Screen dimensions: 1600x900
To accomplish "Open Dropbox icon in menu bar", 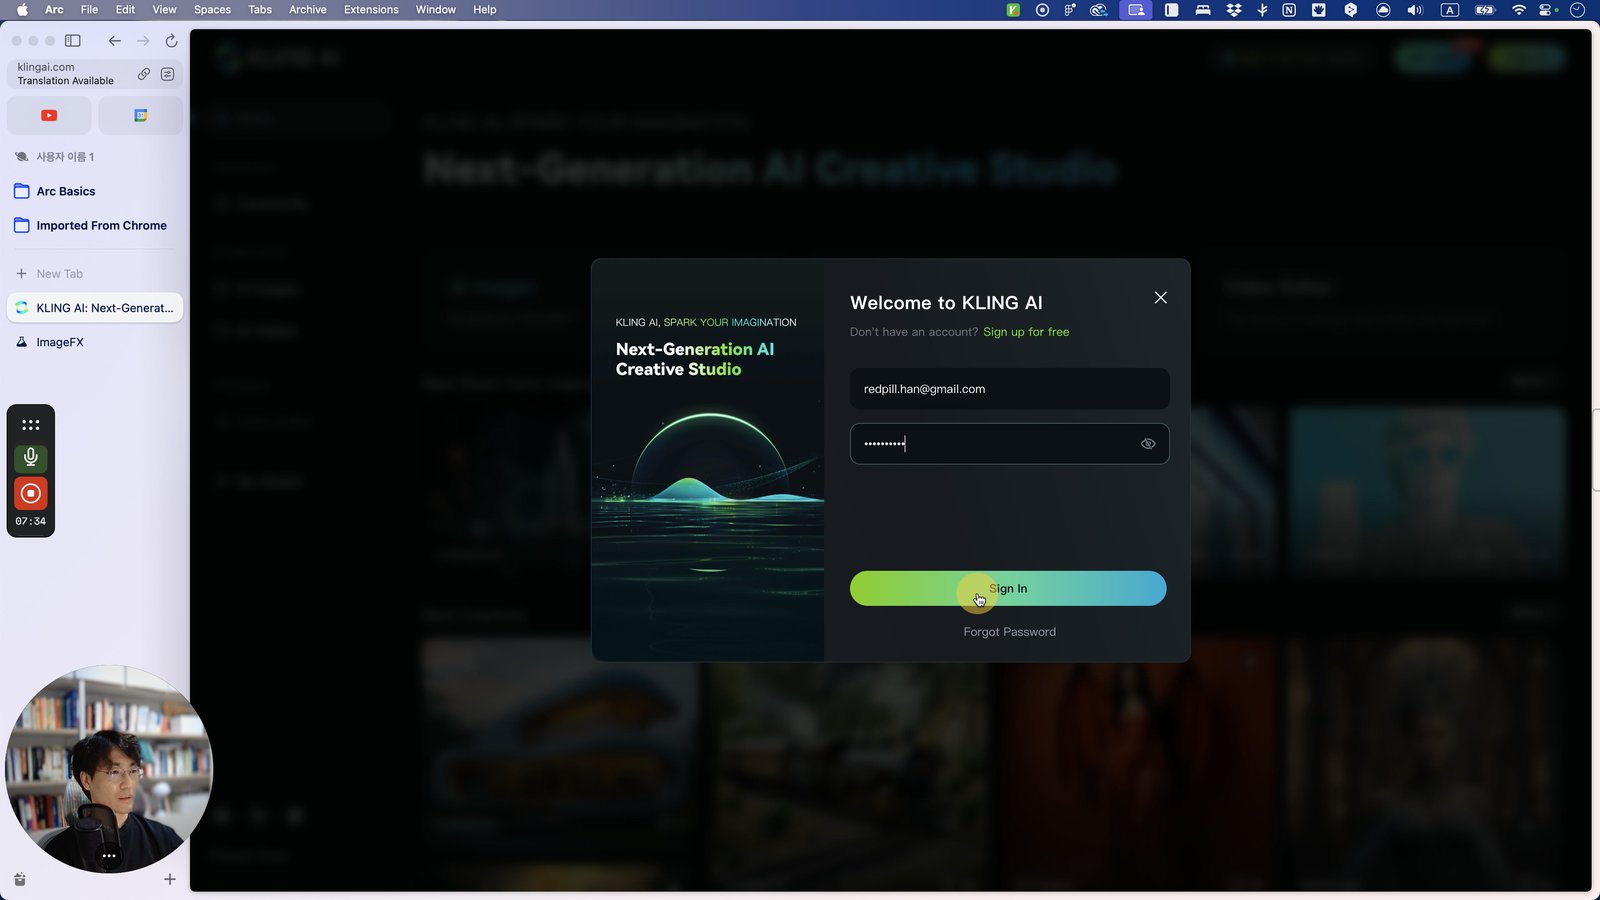I will pyautogui.click(x=1234, y=10).
